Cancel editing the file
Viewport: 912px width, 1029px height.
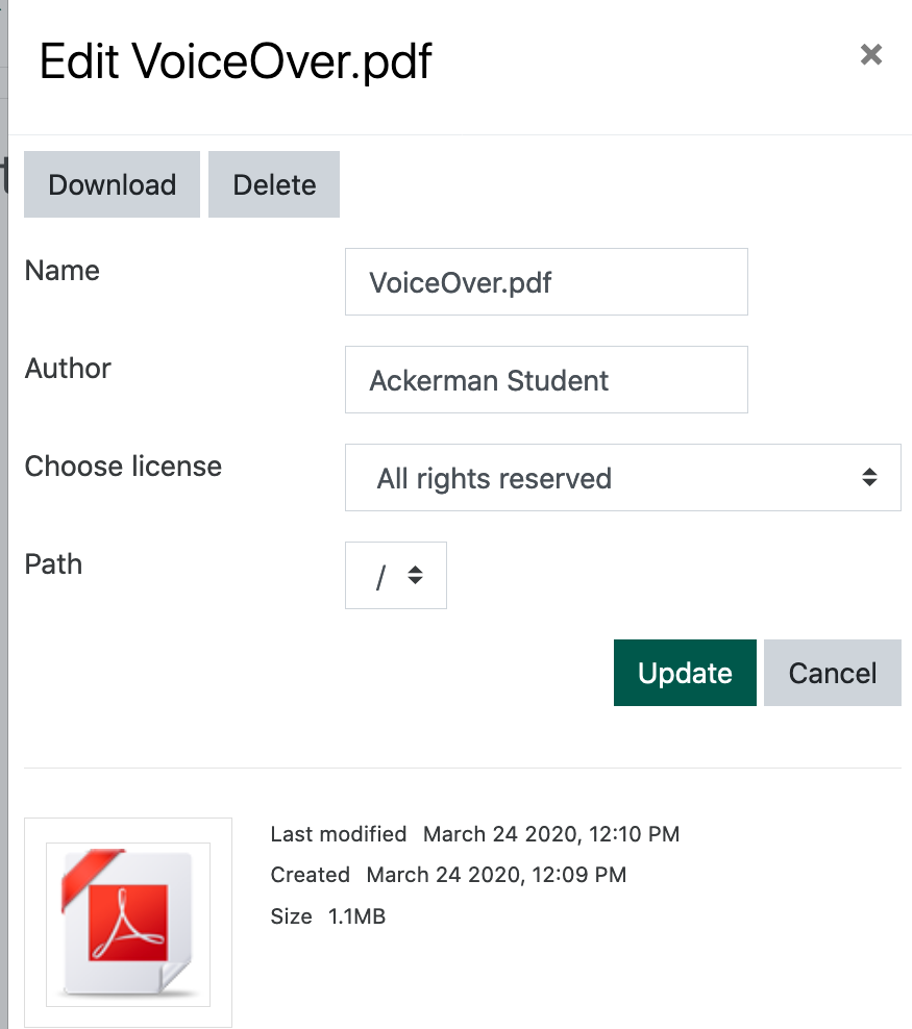point(832,672)
